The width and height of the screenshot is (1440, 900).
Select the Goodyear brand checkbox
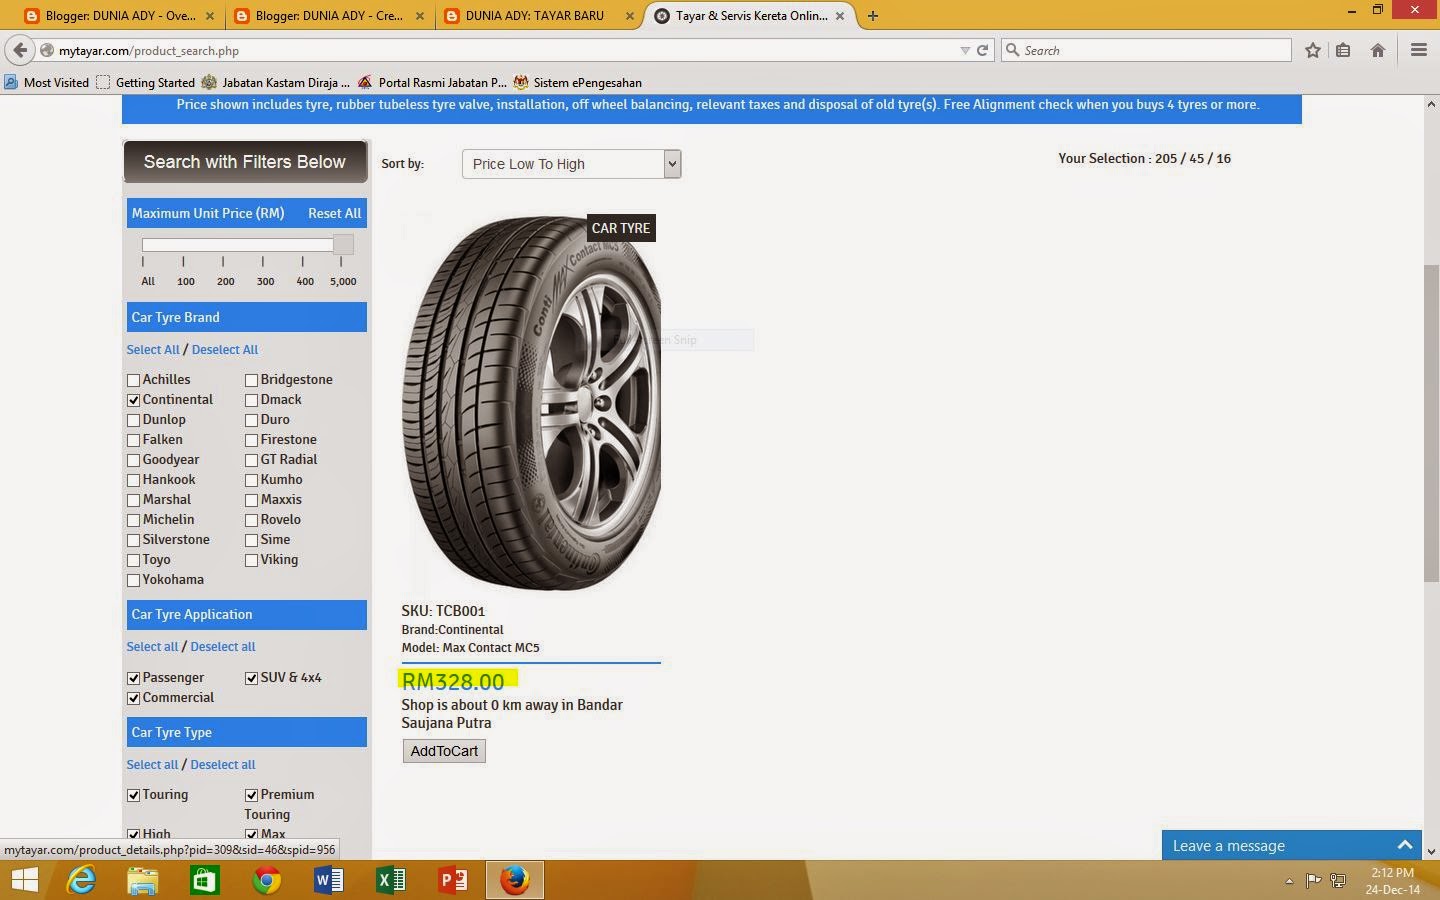(133, 460)
